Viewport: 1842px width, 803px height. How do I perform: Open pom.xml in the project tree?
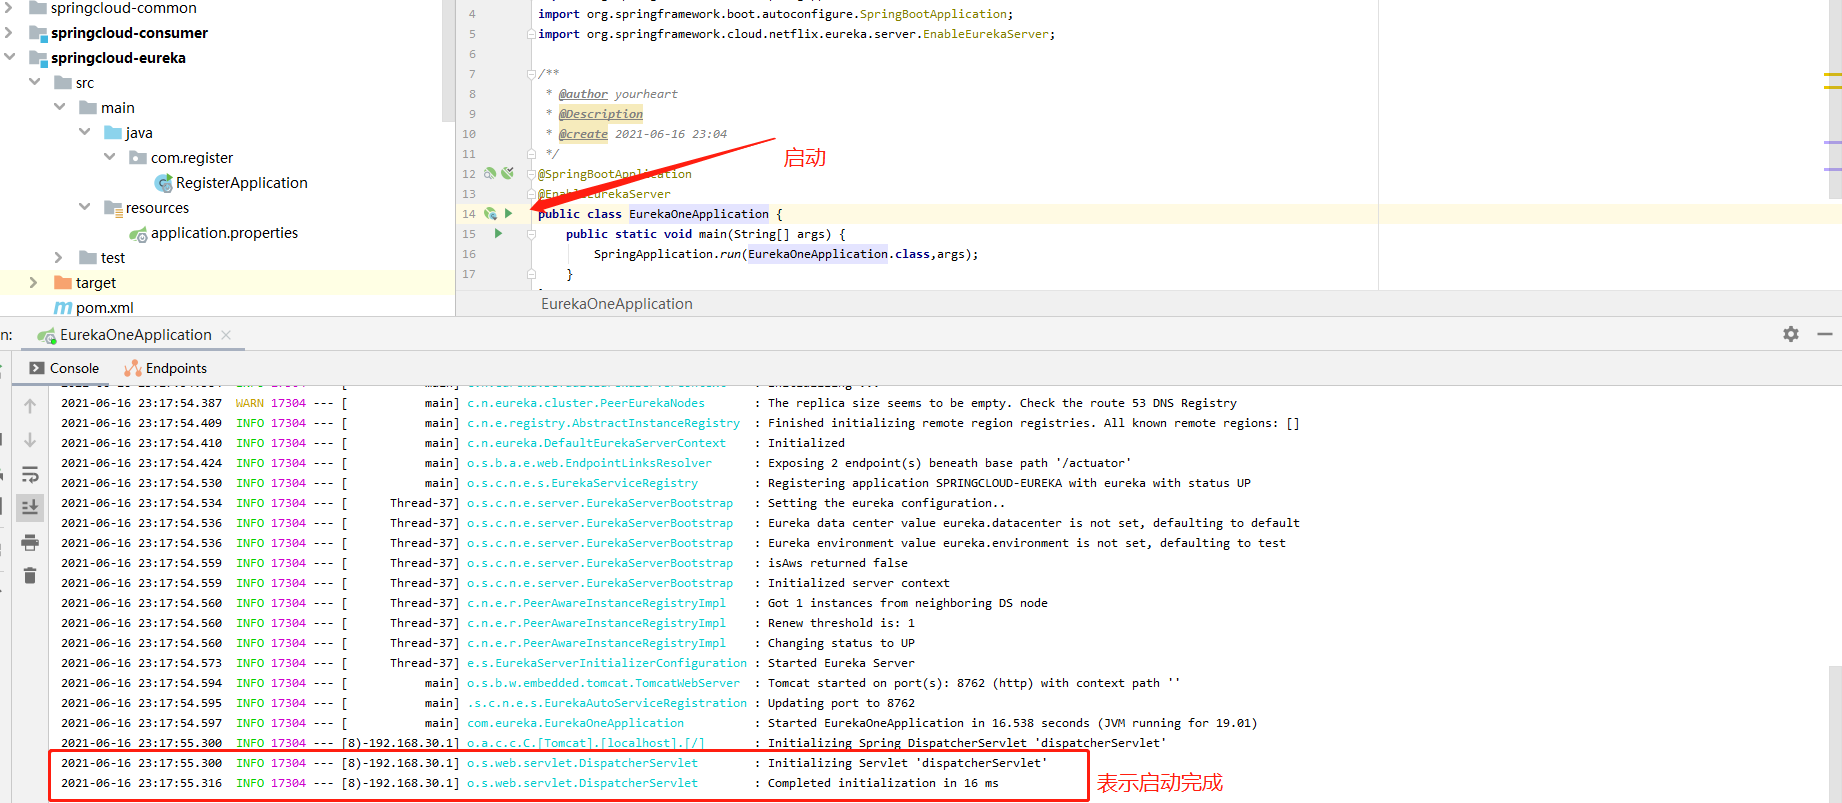[x=104, y=307]
